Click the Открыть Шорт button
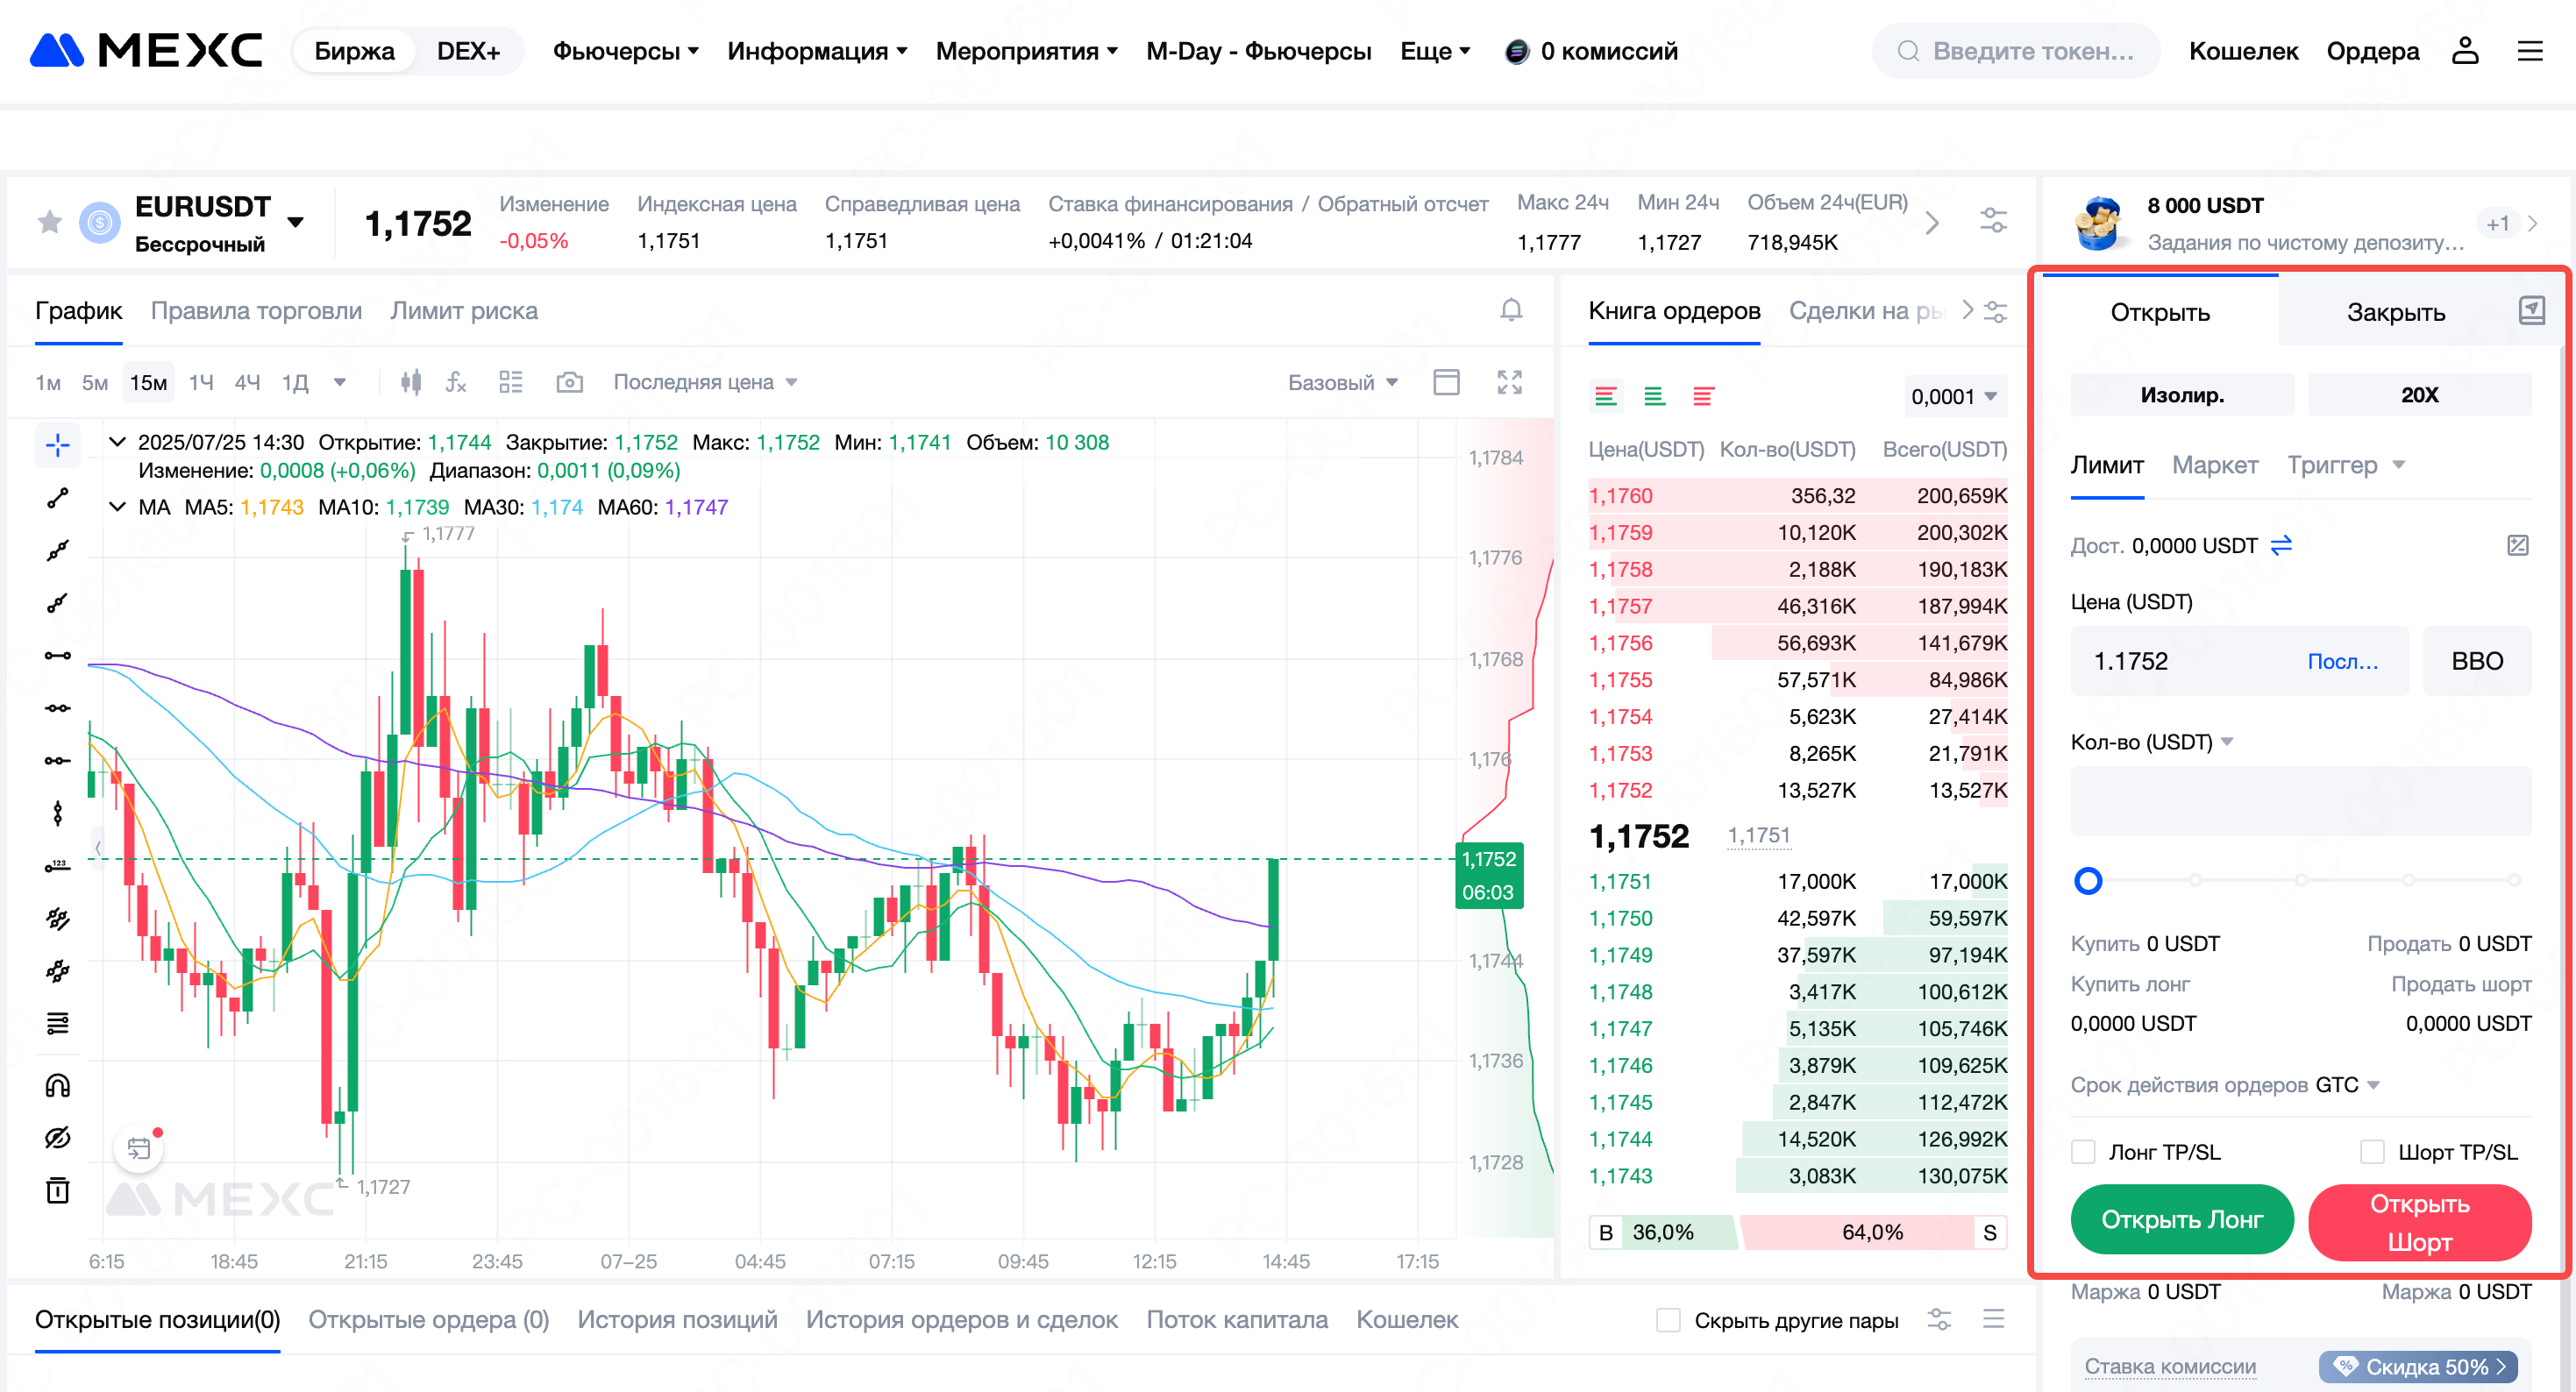 click(x=2419, y=1222)
